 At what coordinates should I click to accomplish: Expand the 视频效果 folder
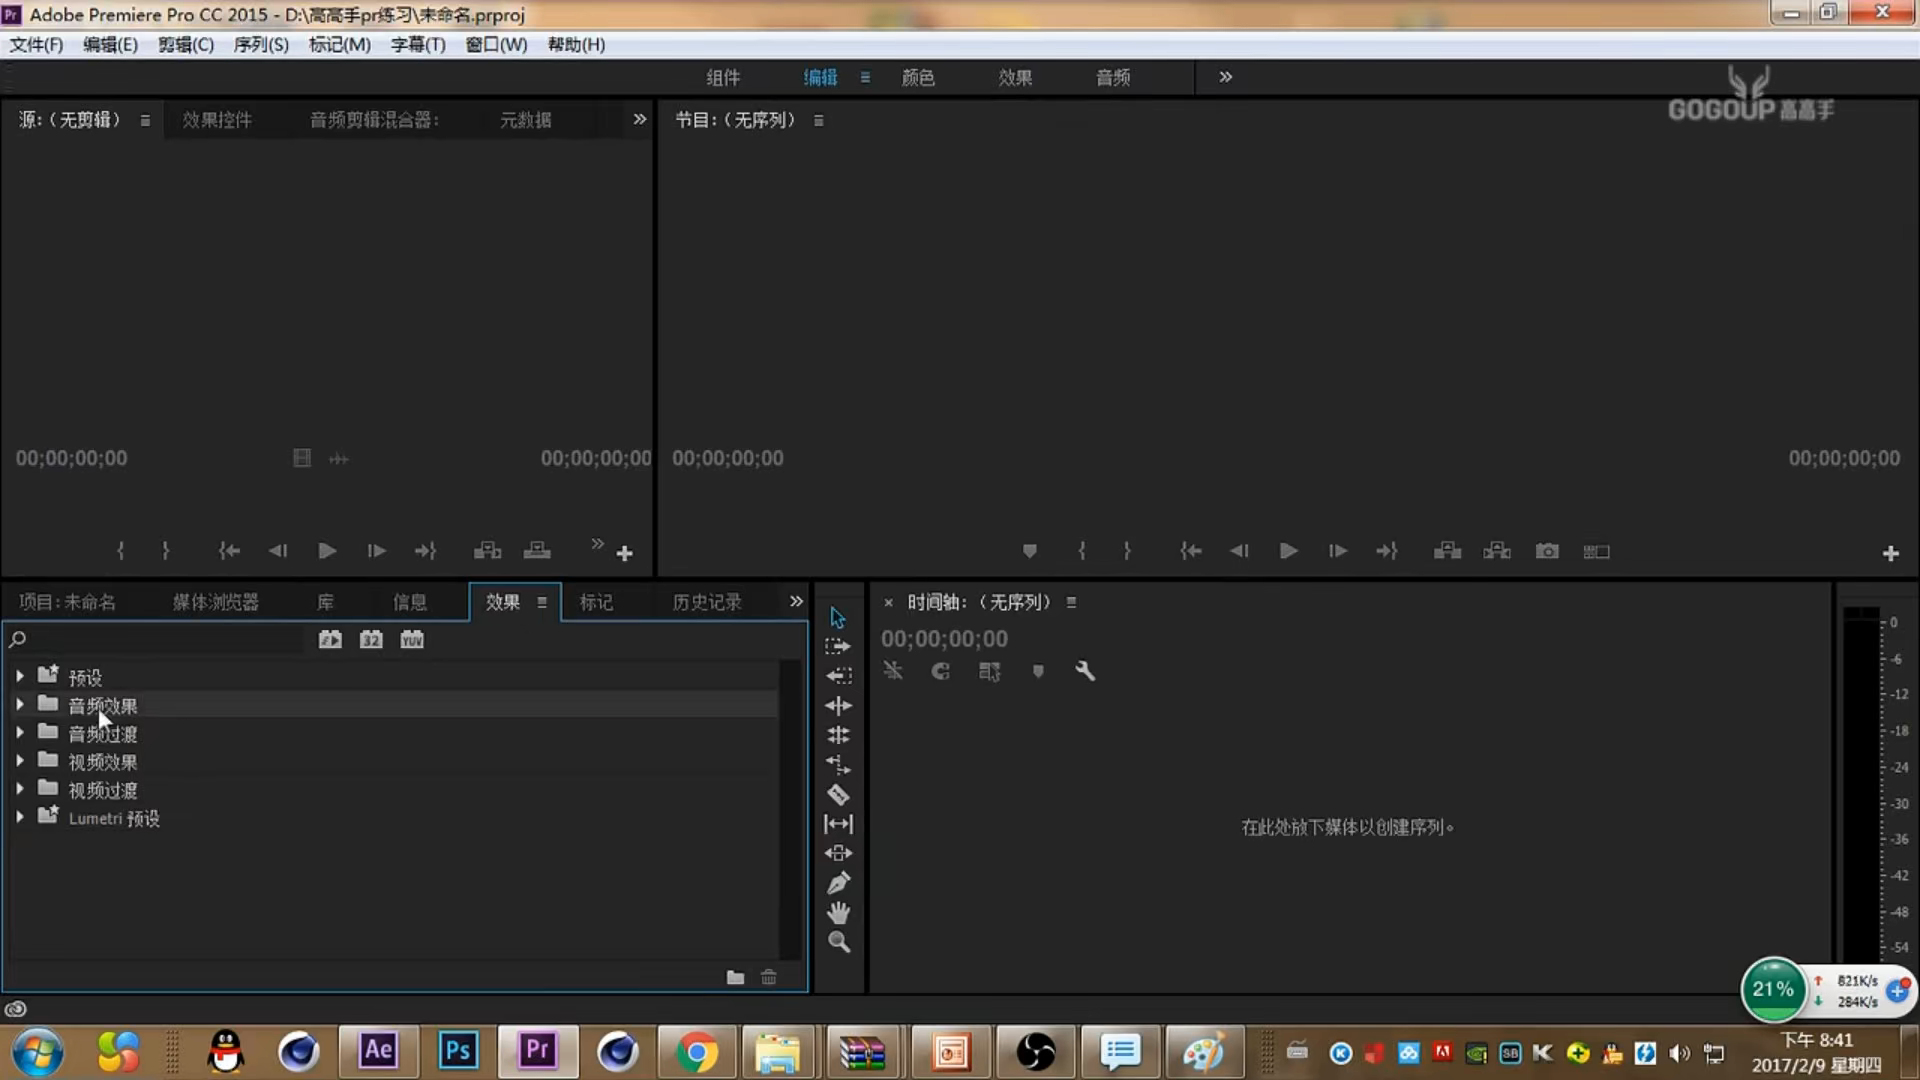19,760
